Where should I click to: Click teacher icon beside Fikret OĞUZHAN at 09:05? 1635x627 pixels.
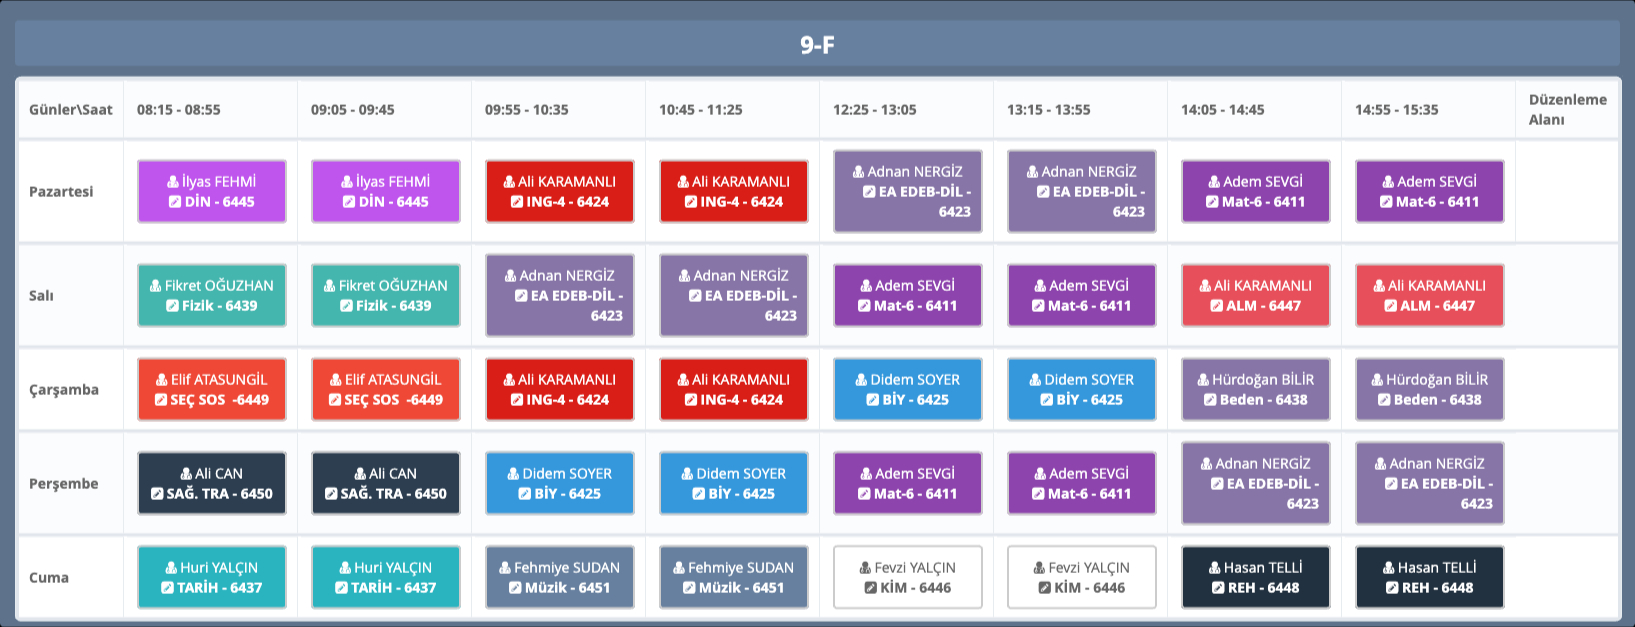coord(330,286)
